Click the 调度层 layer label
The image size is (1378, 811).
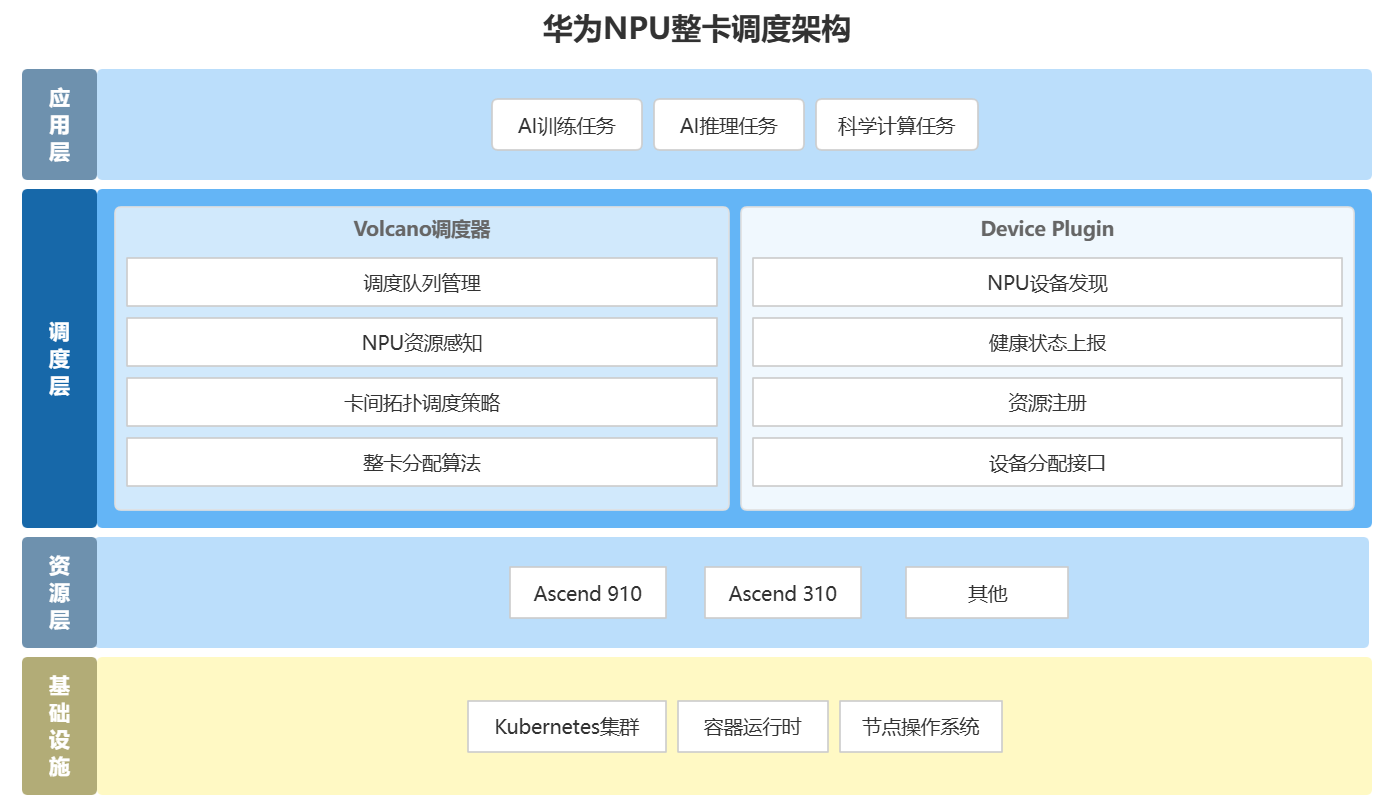pyautogui.click(x=59, y=358)
